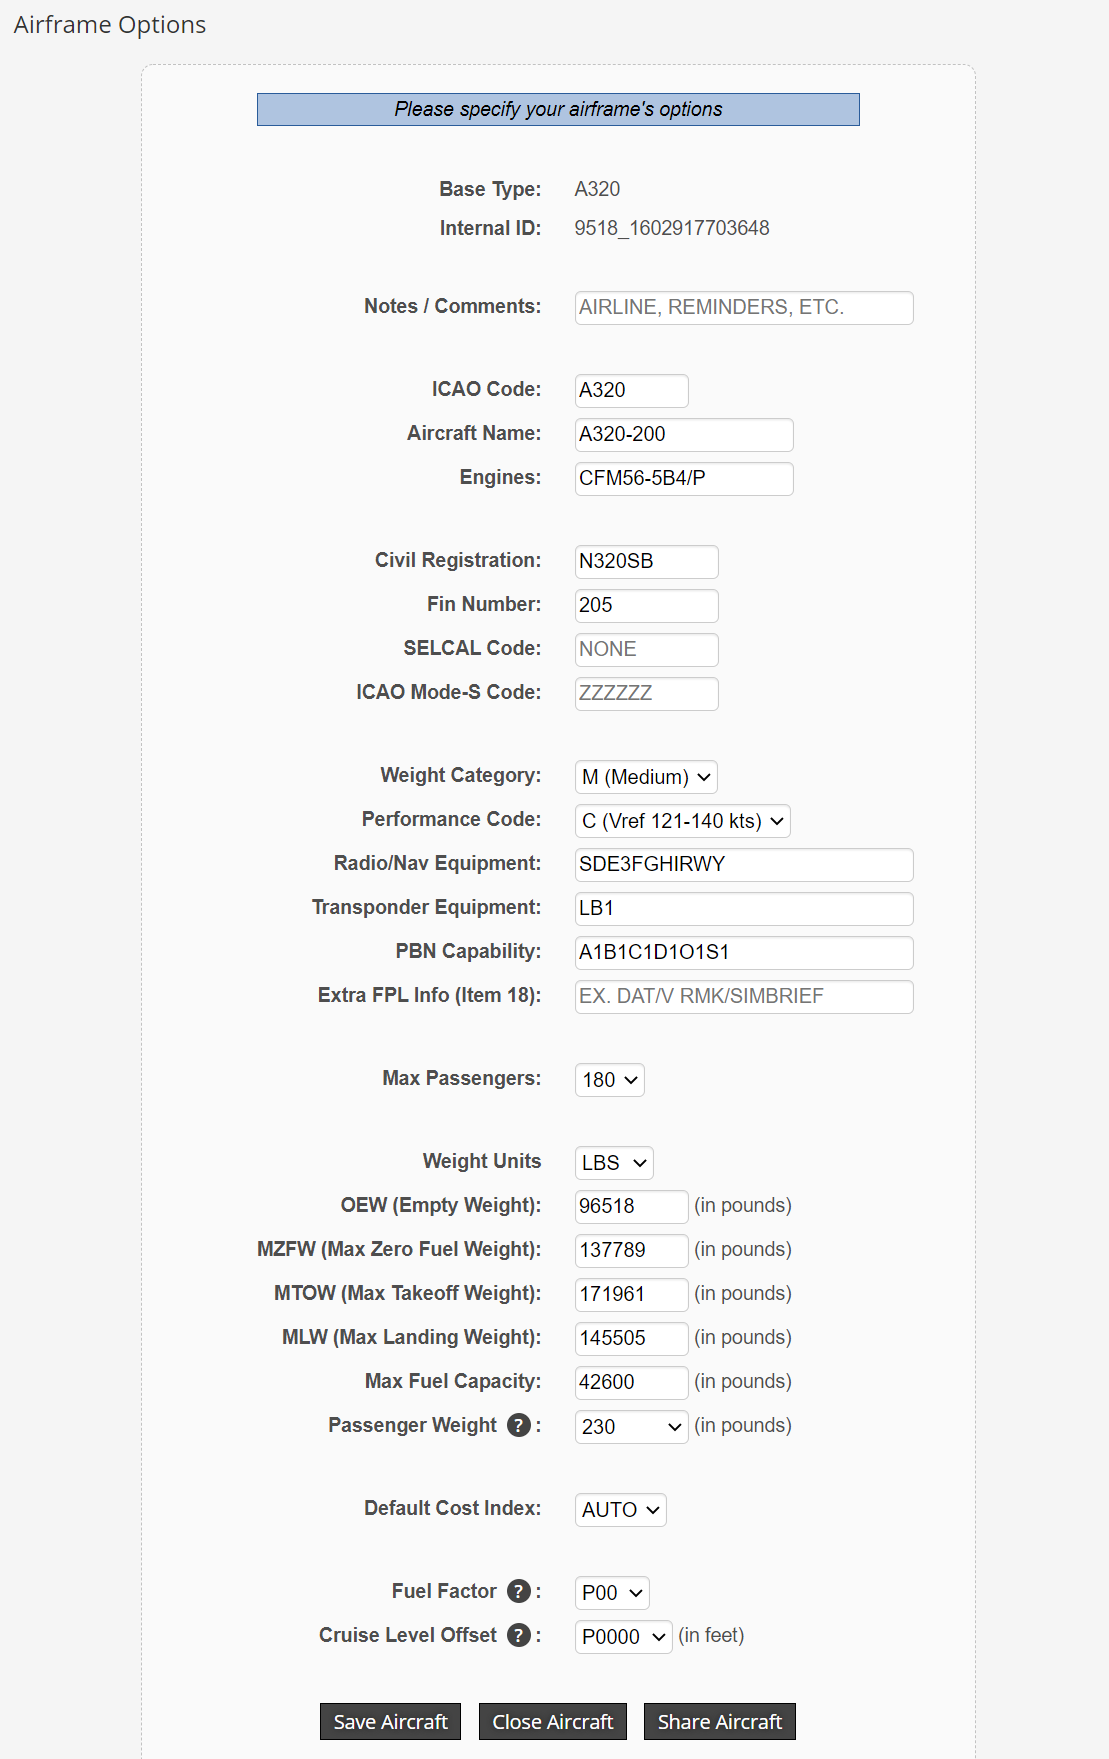Edit the PBN Capability field
Screen dimensions: 1109x1759
[x=743, y=952]
